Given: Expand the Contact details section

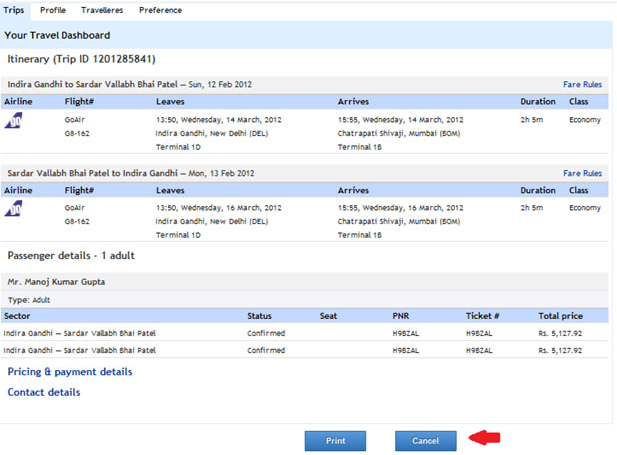Looking at the screenshot, I should pos(44,392).
